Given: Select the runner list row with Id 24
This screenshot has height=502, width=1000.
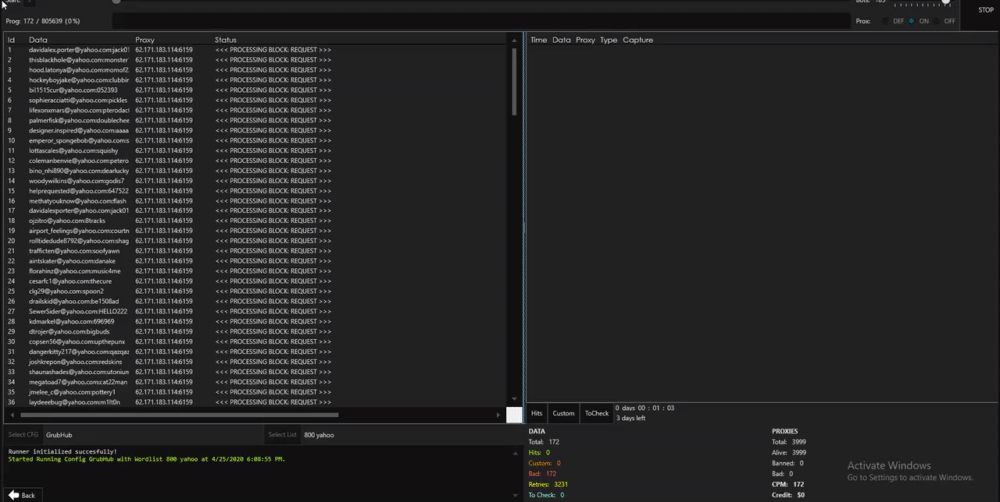Looking at the screenshot, I should point(255,281).
